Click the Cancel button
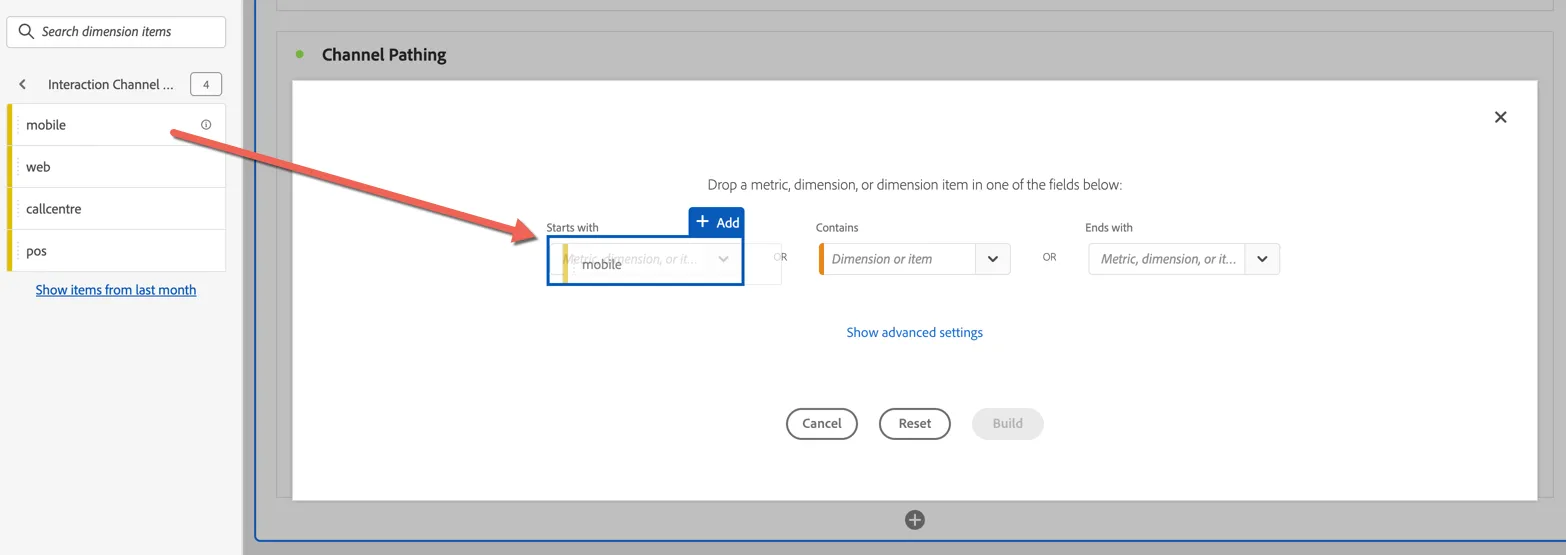Screen dimensions: 1566x555 tap(822, 424)
